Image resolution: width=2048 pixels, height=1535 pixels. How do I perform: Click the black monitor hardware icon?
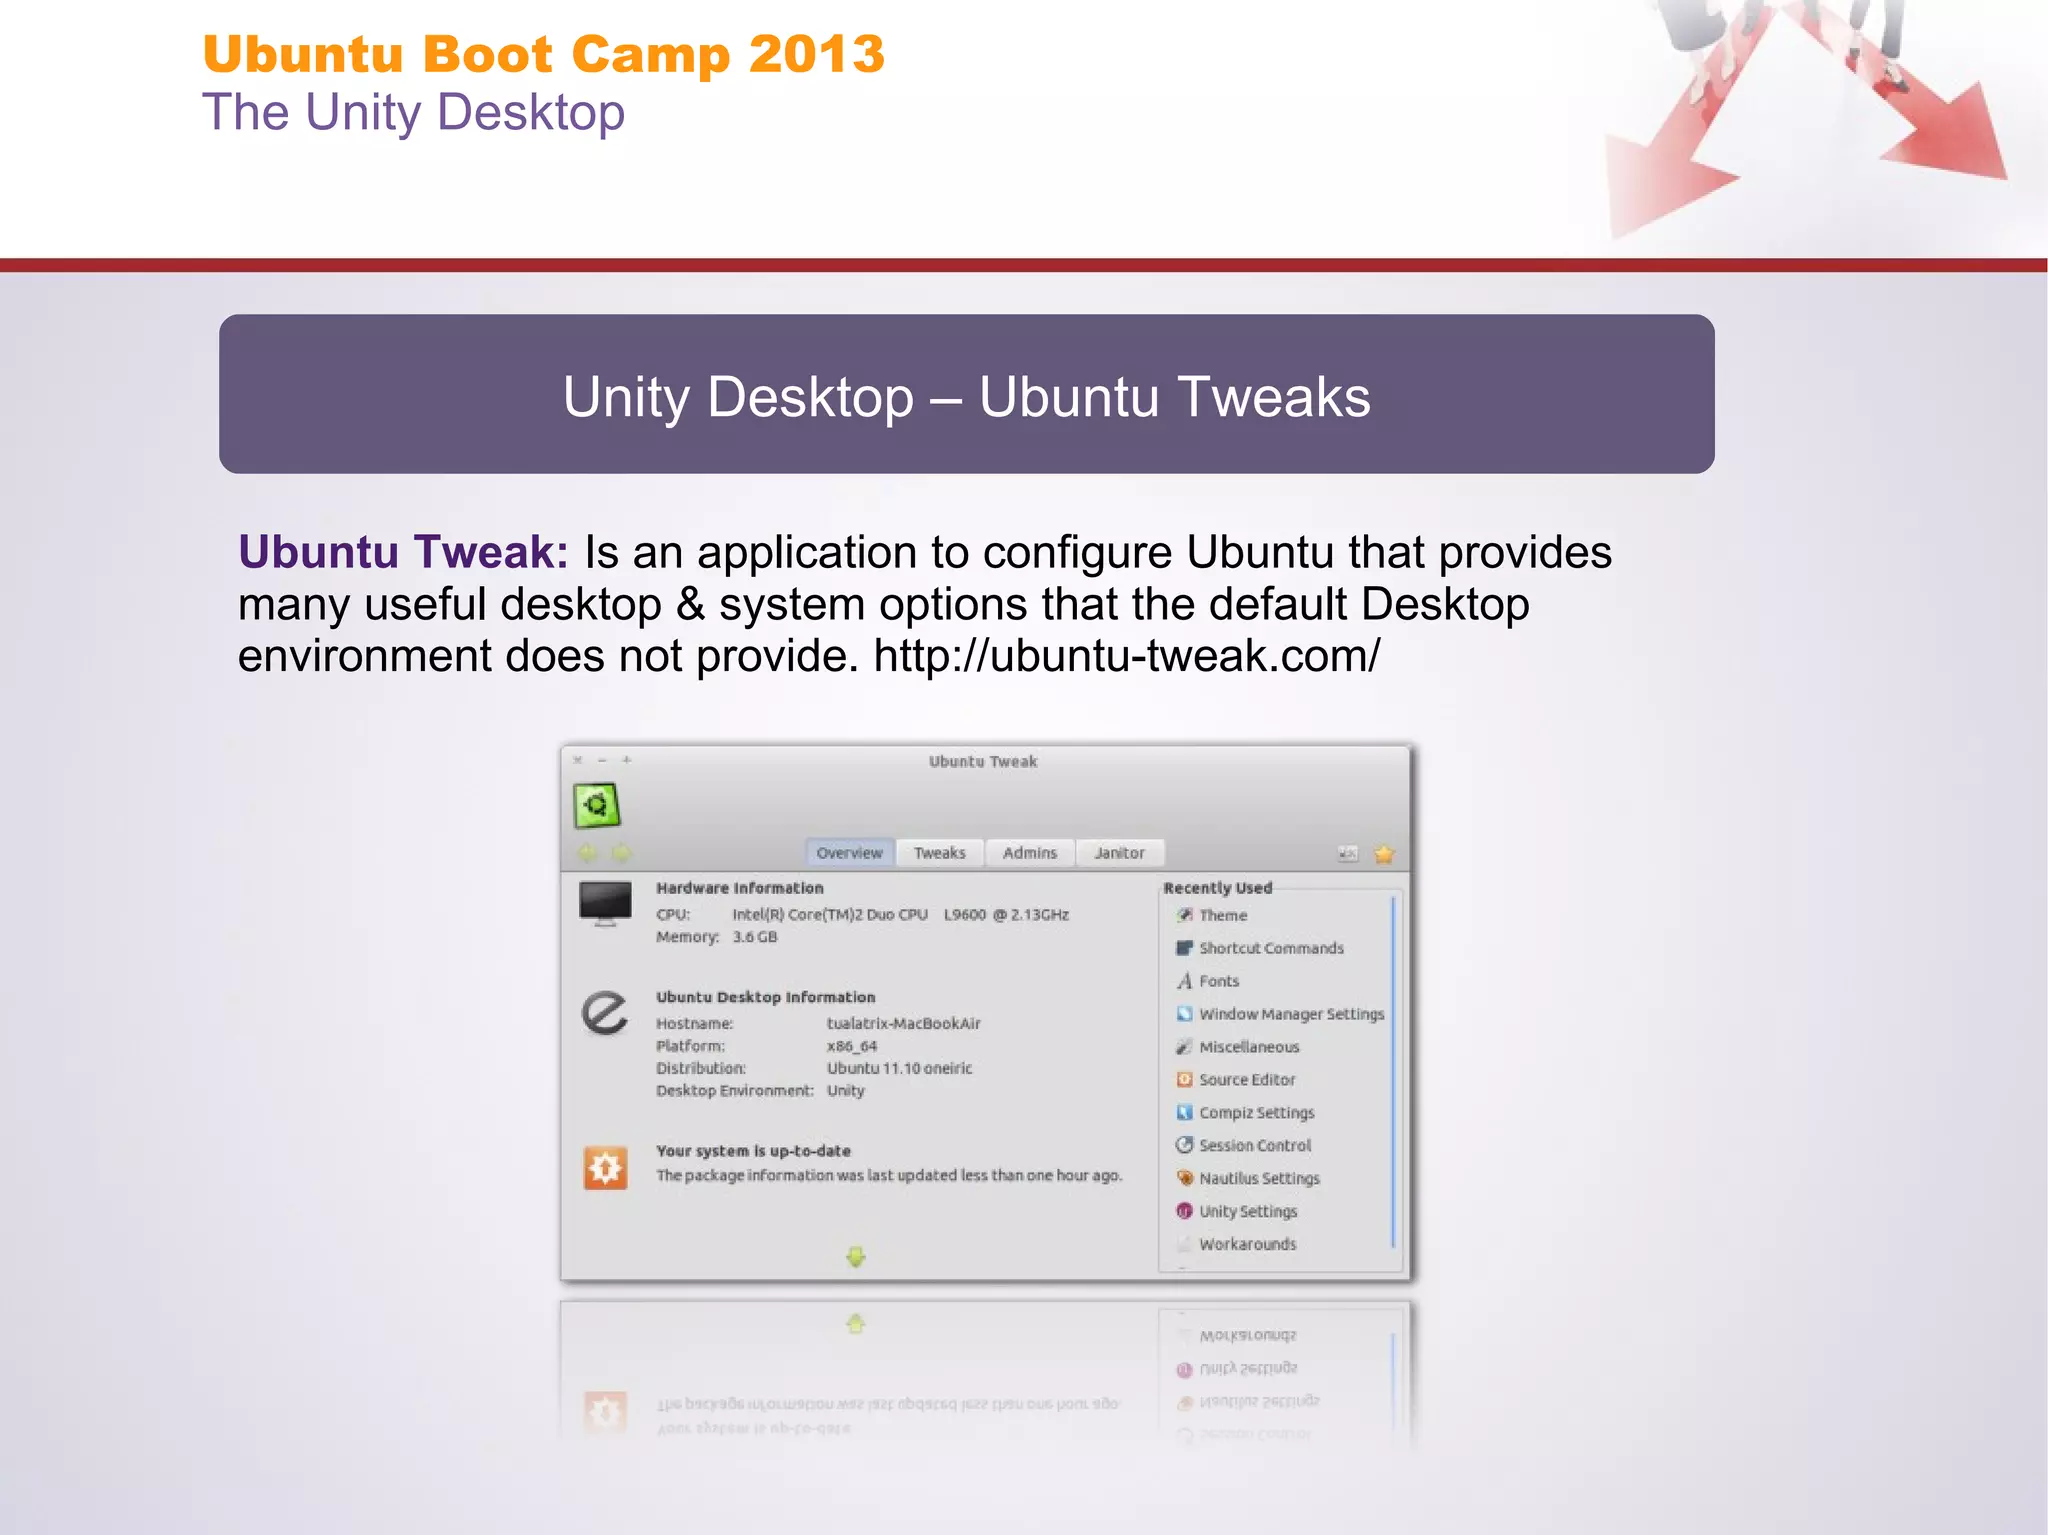click(x=605, y=903)
